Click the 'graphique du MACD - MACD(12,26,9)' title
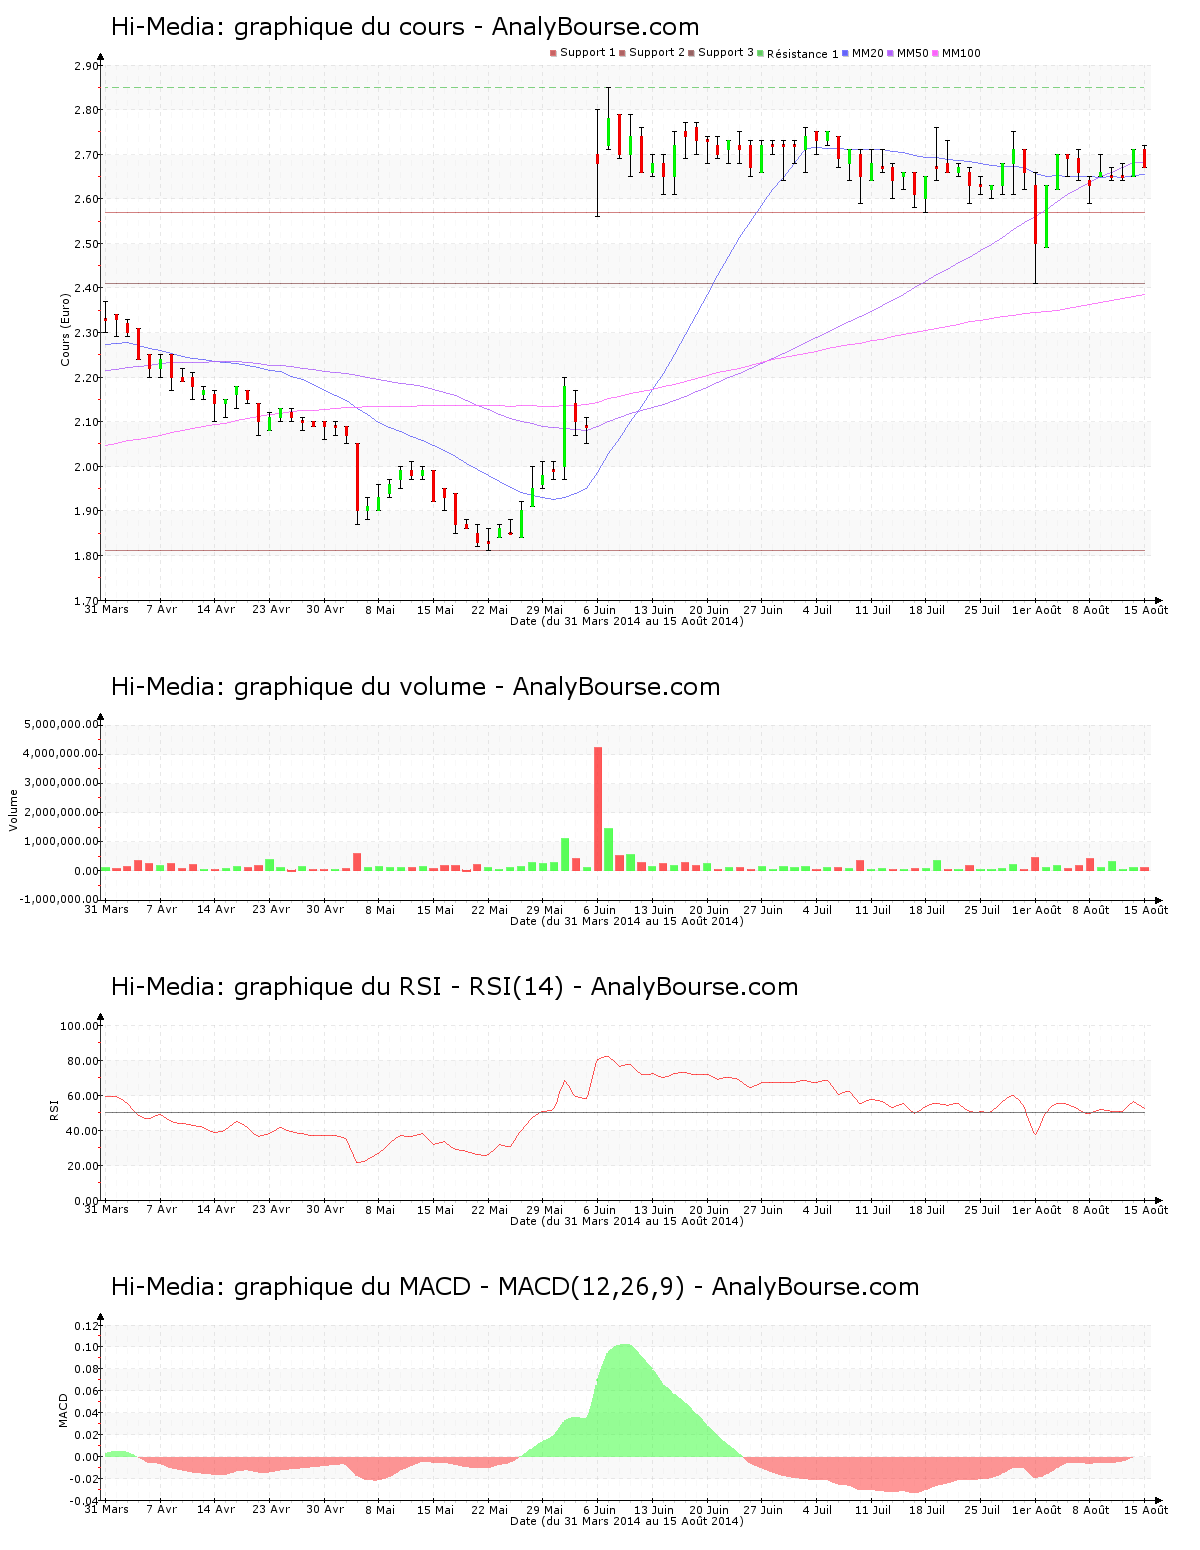 pyautogui.click(x=515, y=1287)
